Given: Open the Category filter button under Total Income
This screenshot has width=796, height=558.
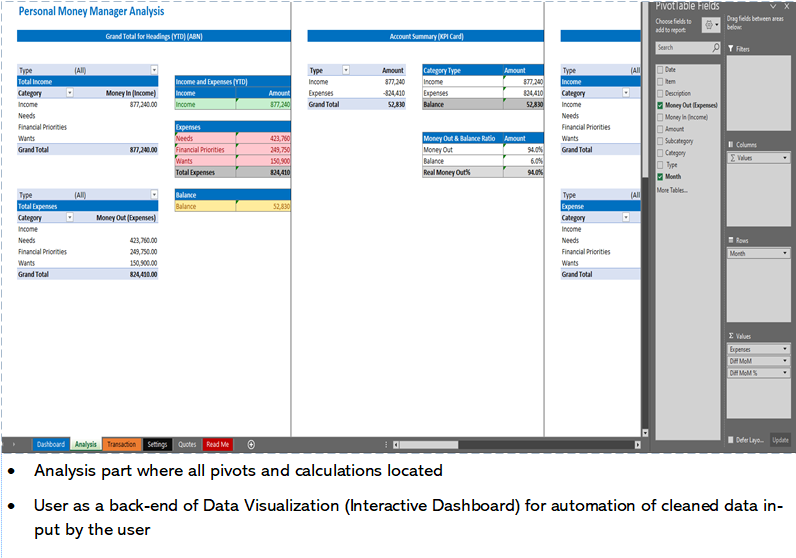Looking at the screenshot, I should [70, 92].
